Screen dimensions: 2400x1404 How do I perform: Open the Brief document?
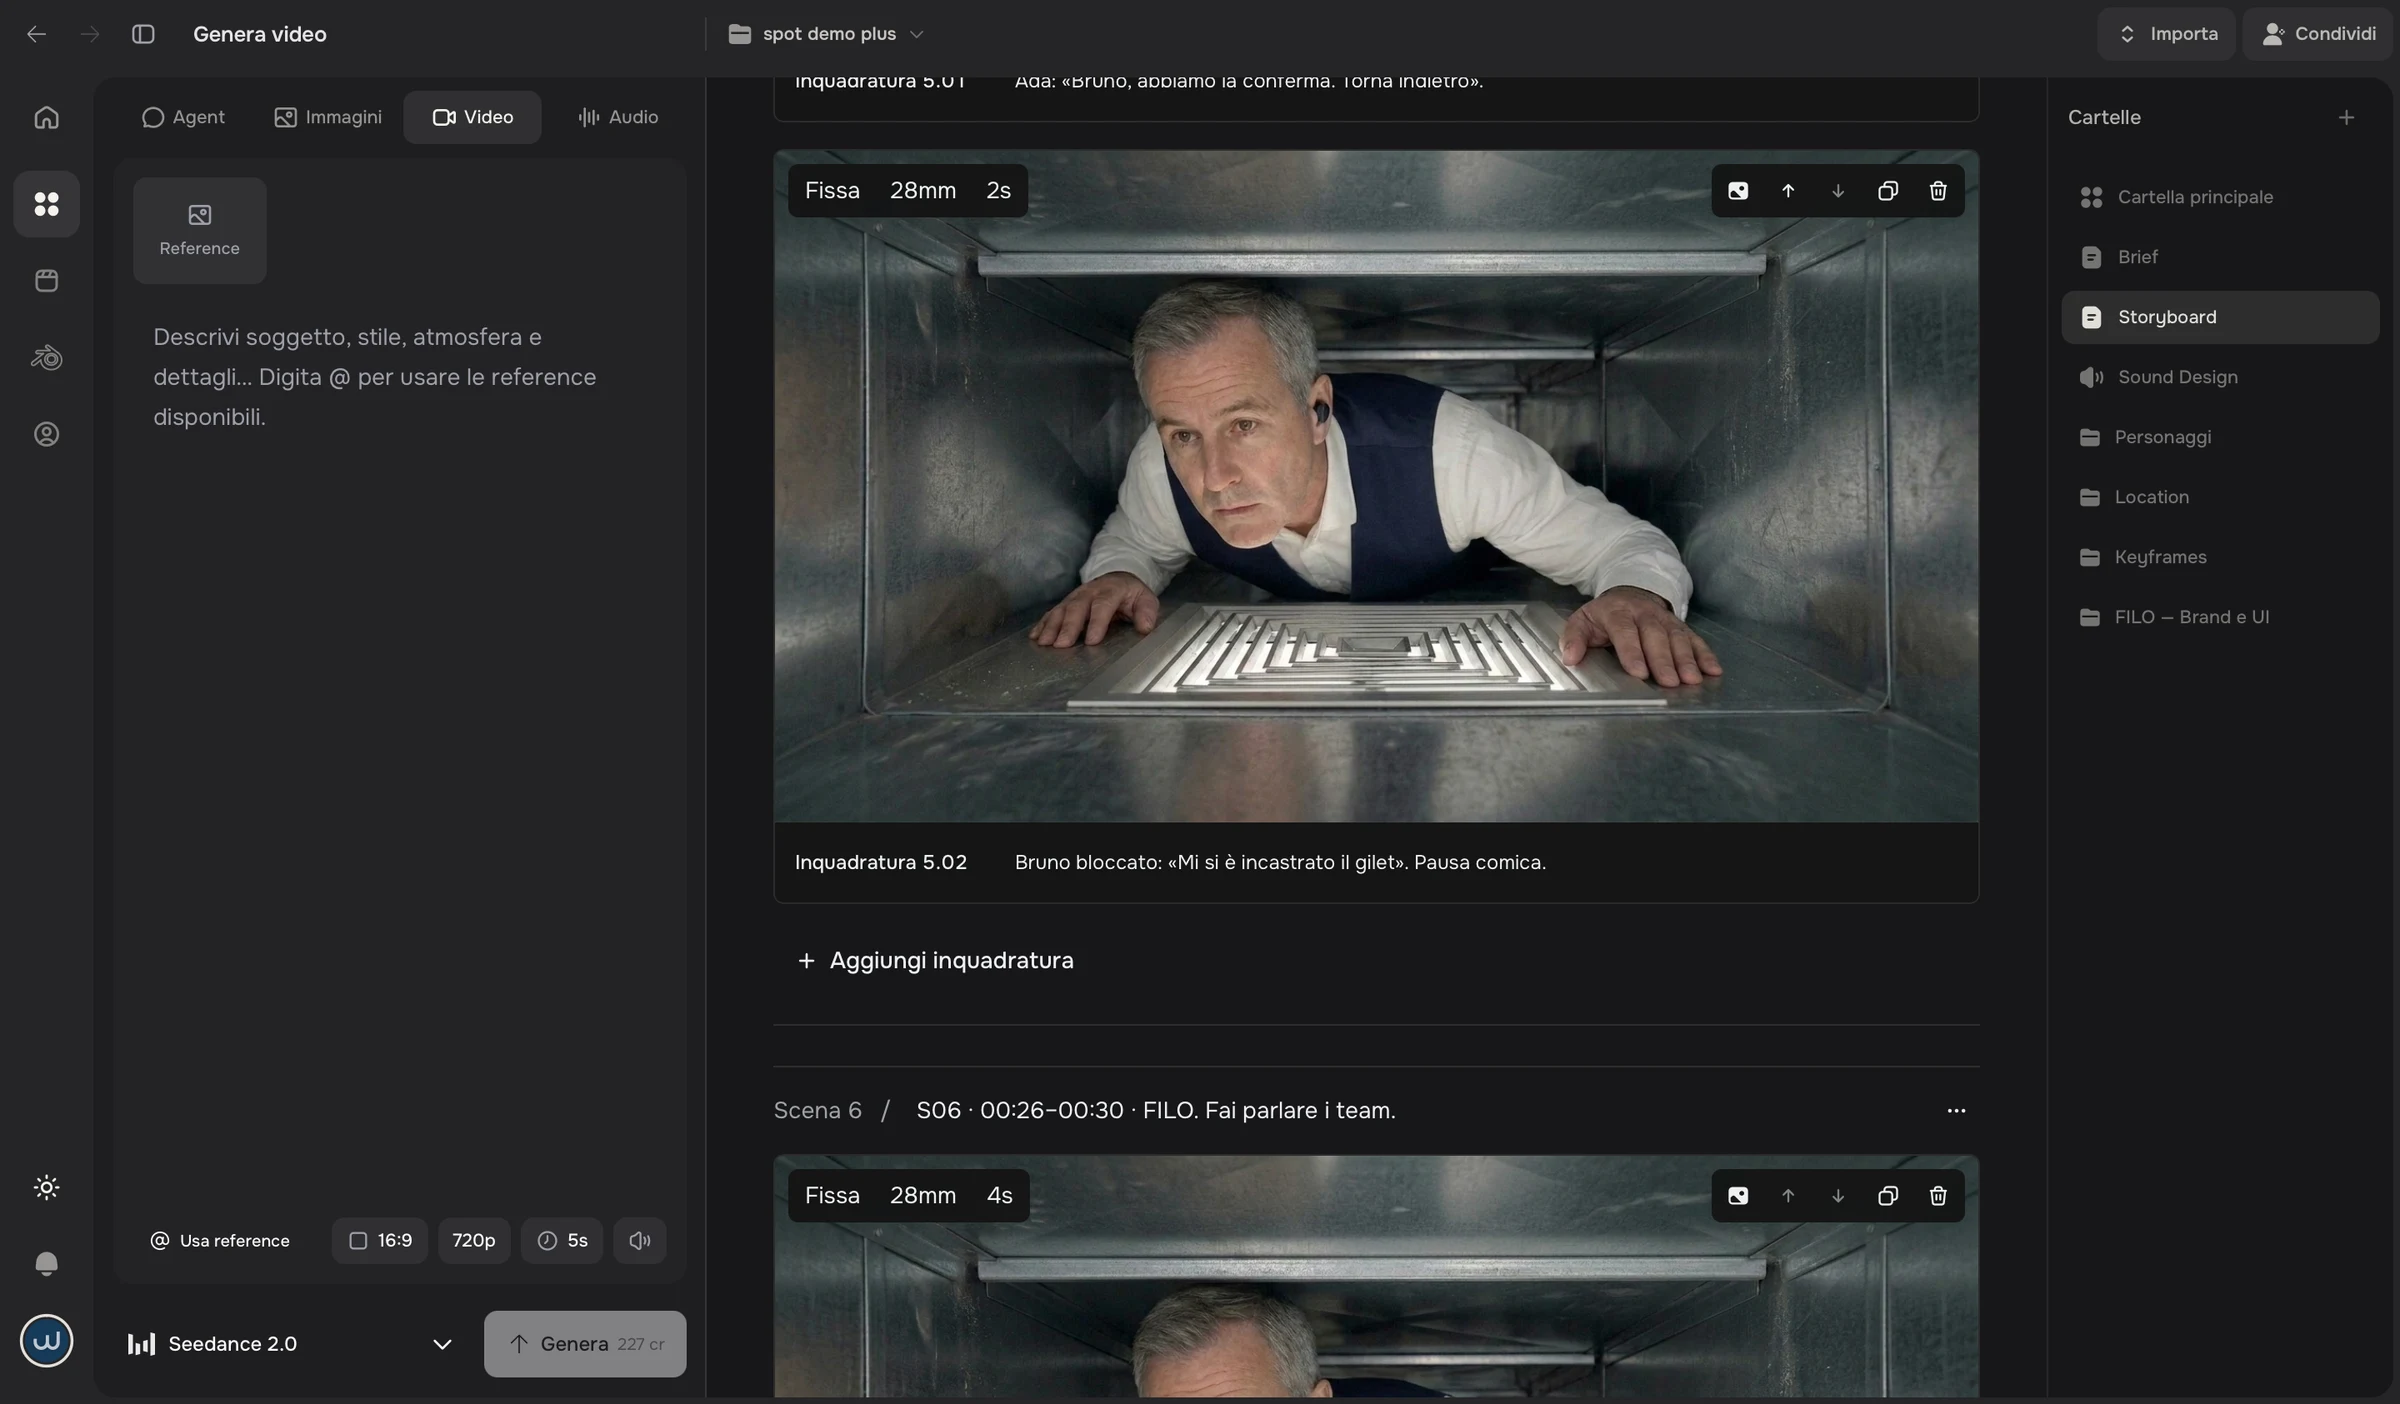pos(2220,257)
